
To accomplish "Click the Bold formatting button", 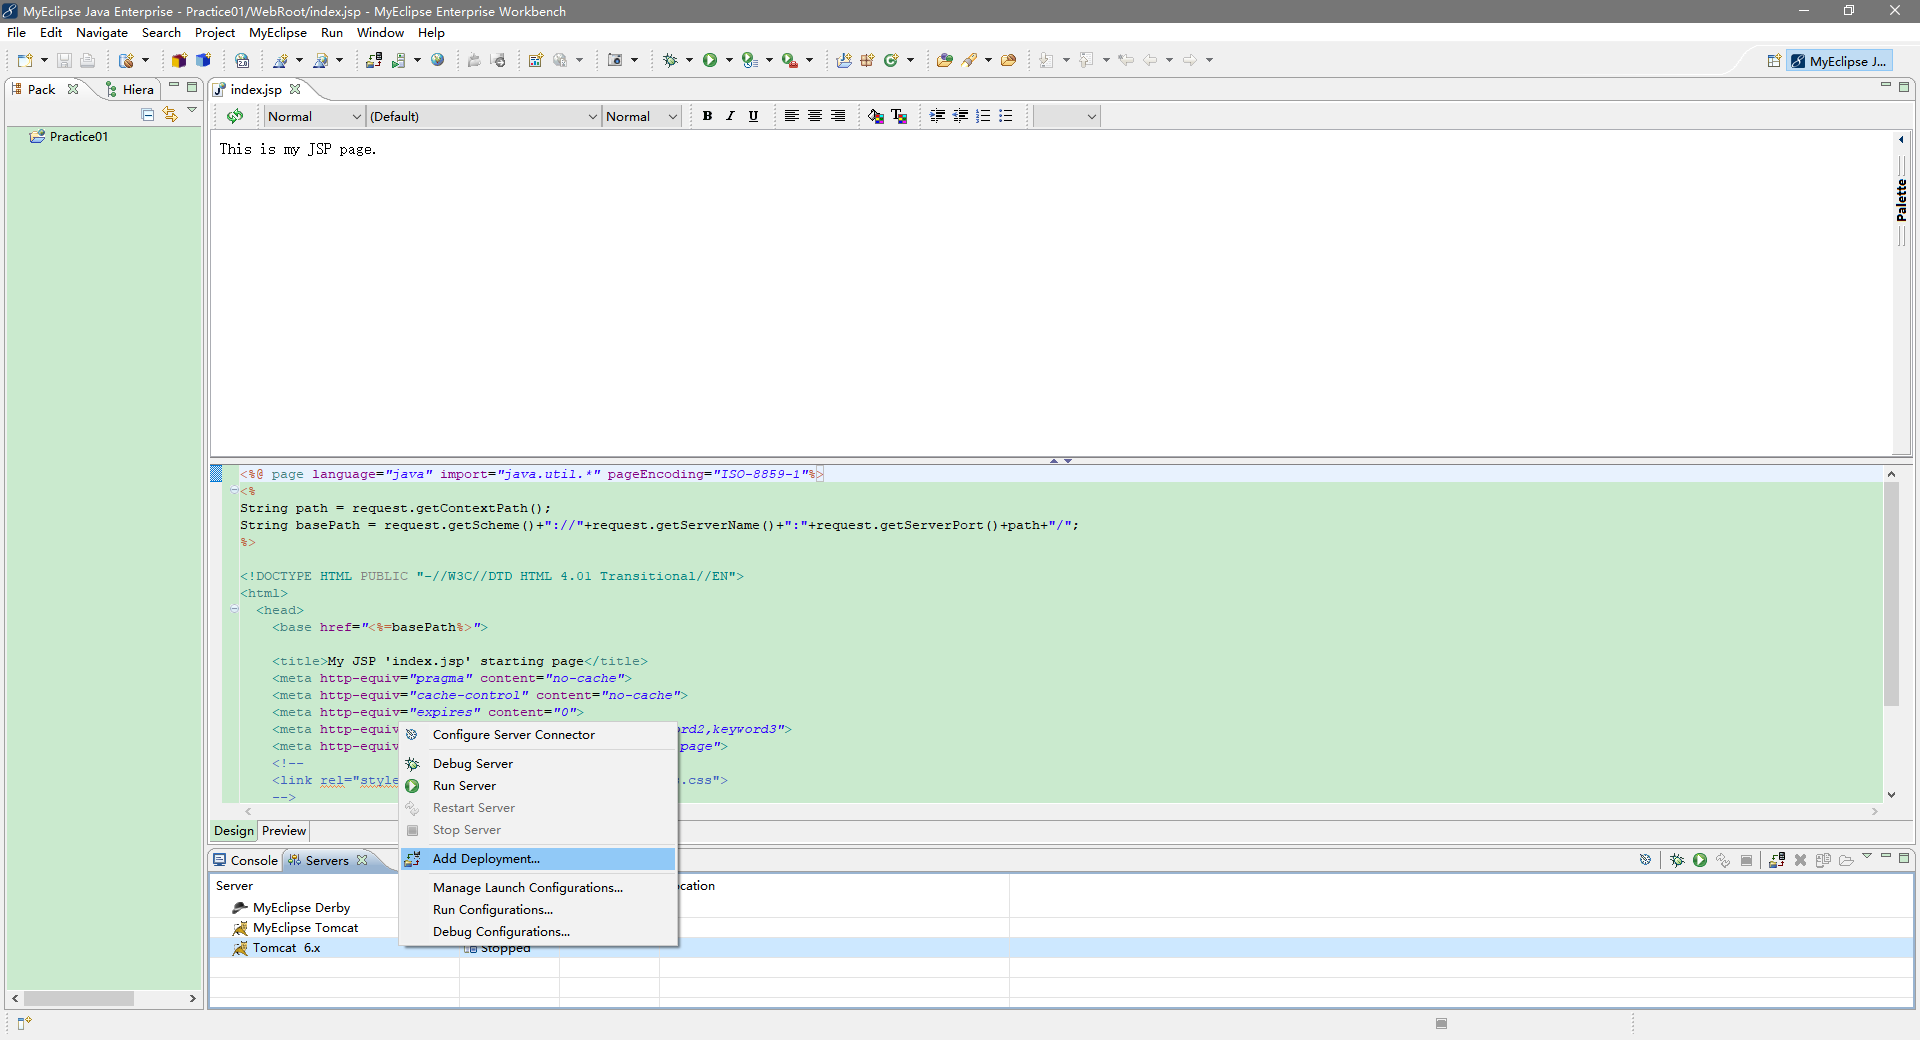I will [707, 116].
